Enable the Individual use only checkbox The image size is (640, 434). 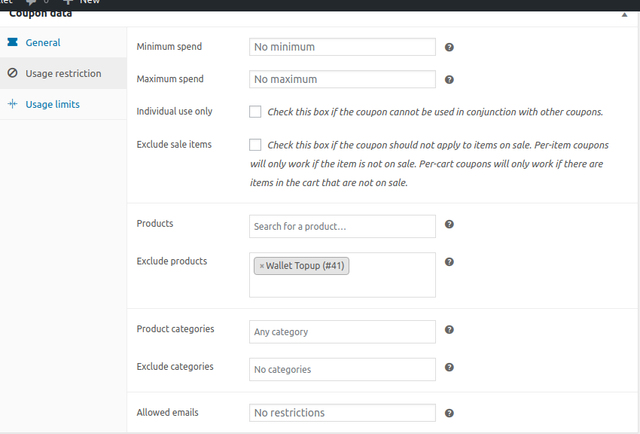click(255, 111)
